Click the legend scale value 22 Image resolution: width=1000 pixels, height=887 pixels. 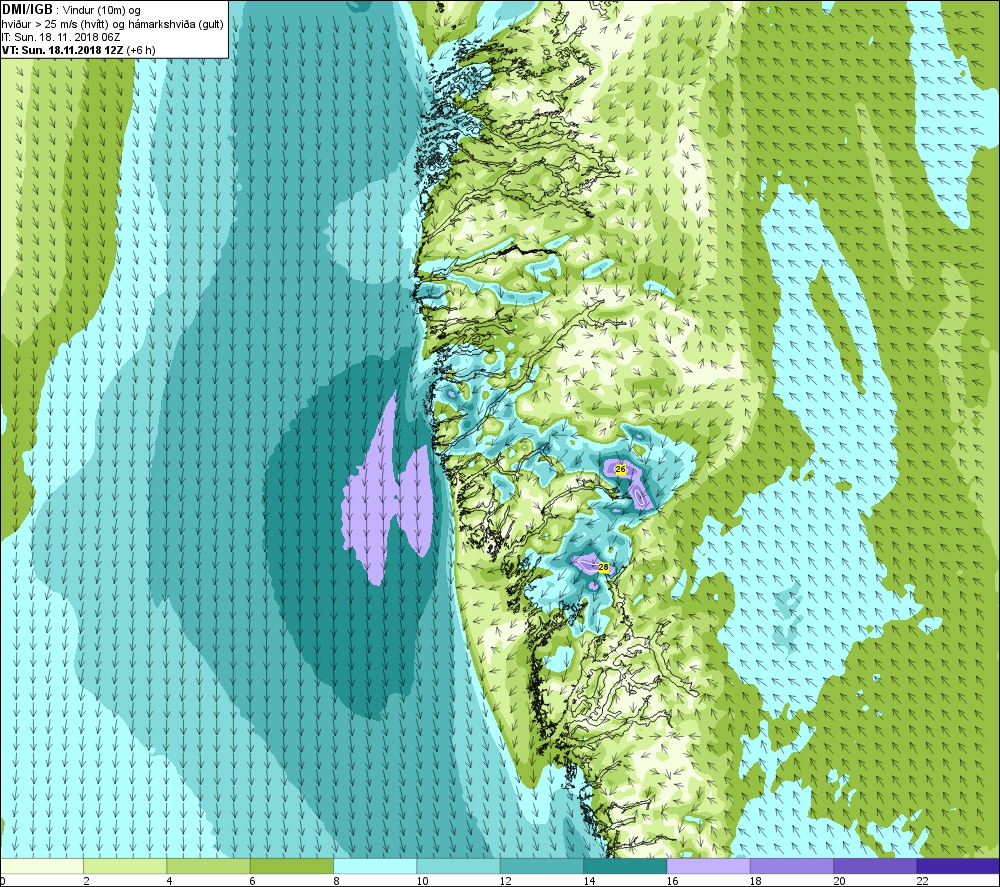coord(922,881)
